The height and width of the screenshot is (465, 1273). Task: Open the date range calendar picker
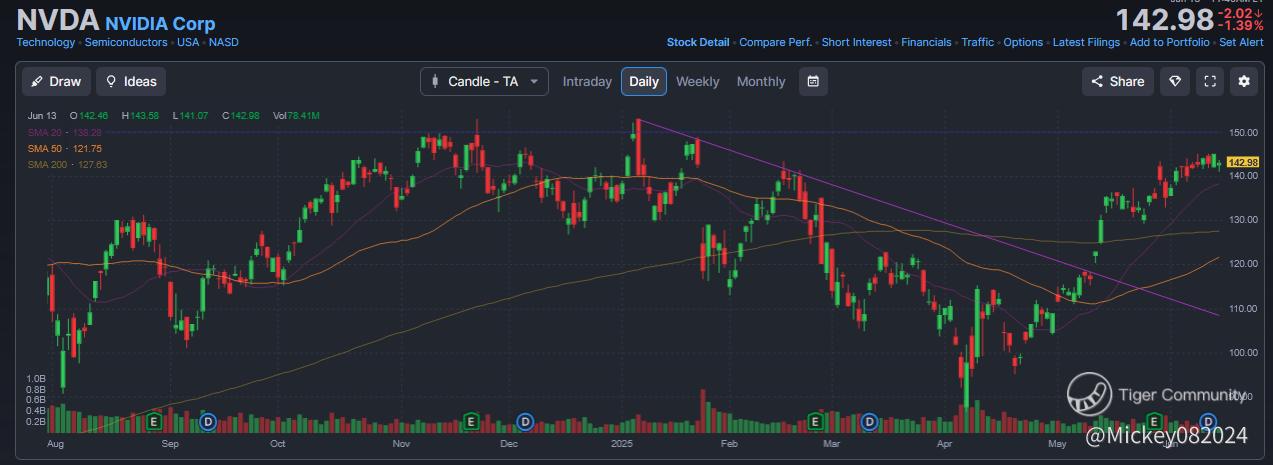[x=813, y=82]
